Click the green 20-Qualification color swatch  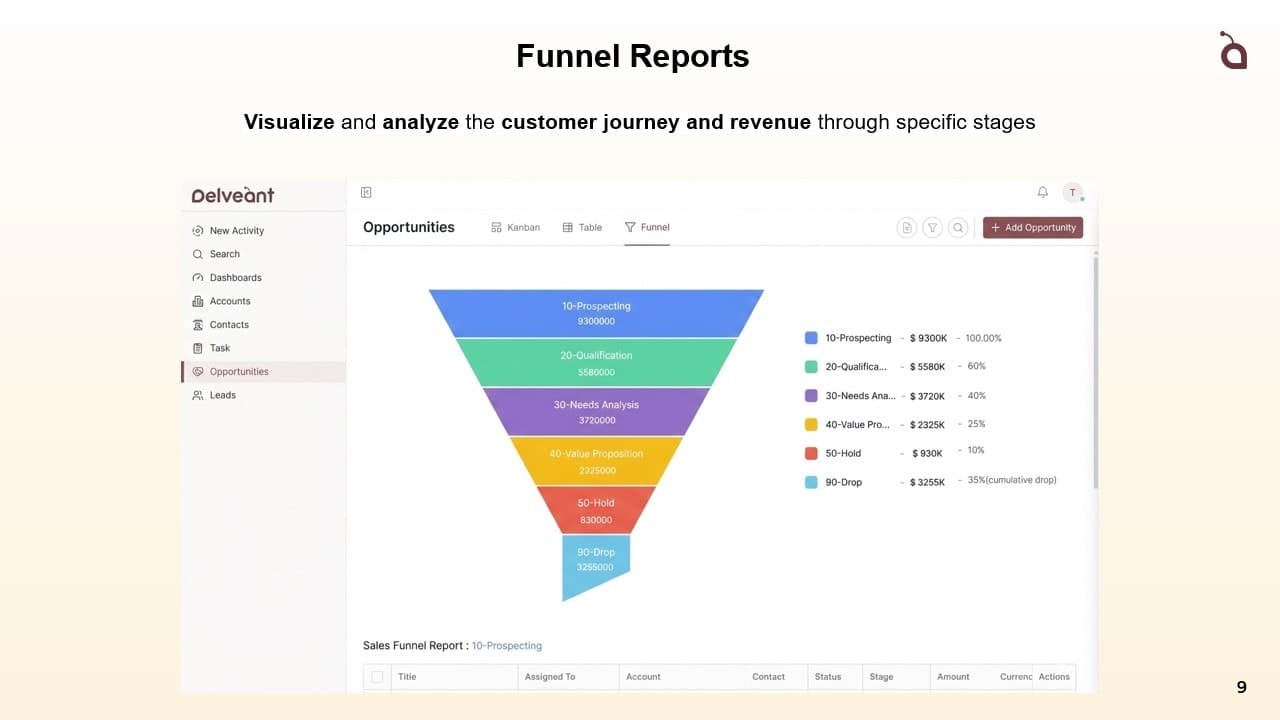(810, 366)
